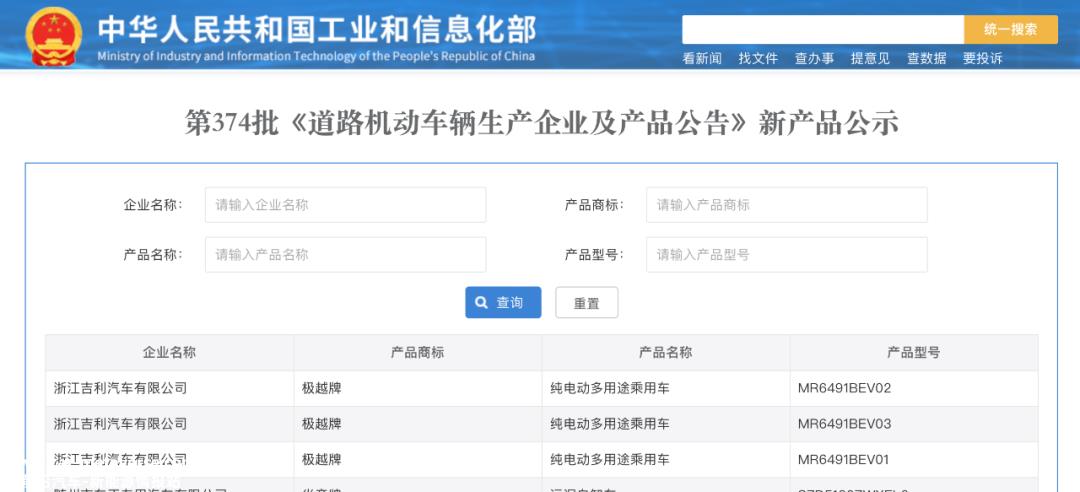The width and height of the screenshot is (1080, 492).
Task: Open the 查数据 link
Action: coord(926,59)
